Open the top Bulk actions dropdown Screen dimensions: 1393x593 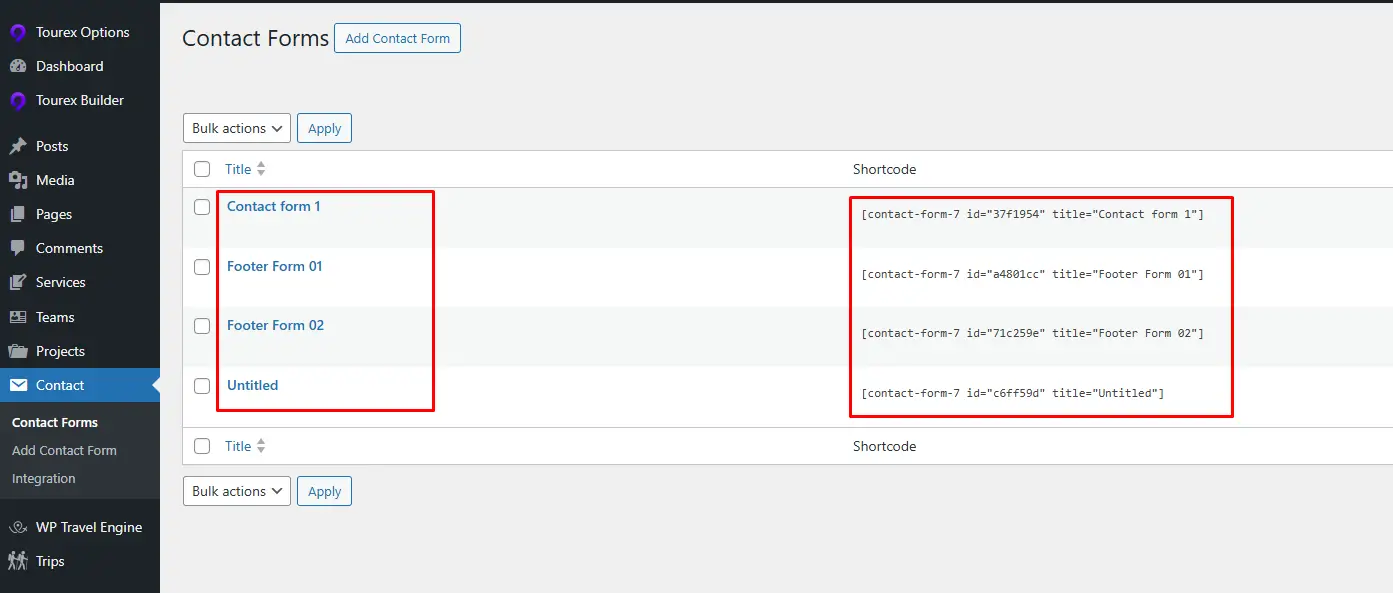pos(237,128)
